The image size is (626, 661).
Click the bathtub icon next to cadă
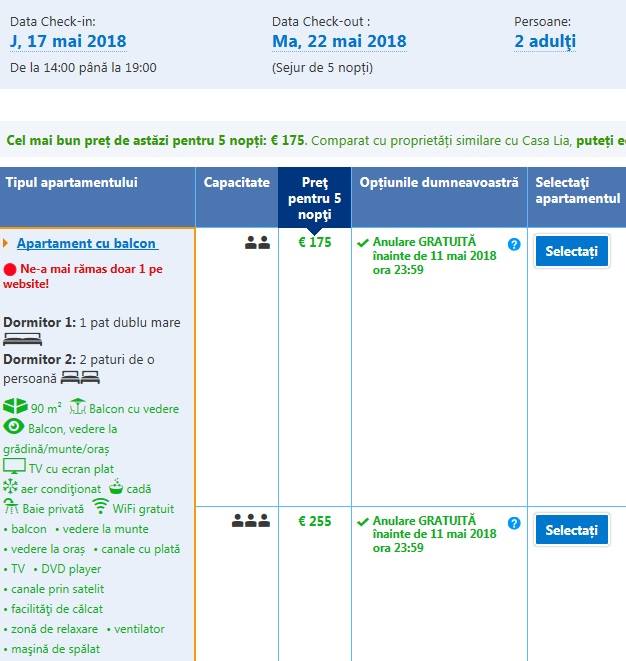pyautogui.click(x=115, y=488)
